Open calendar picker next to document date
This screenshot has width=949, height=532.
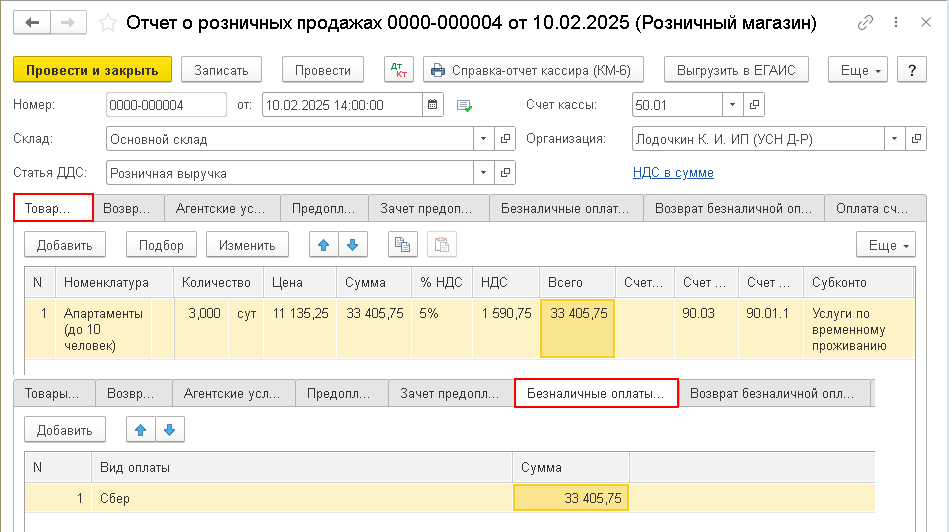pyautogui.click(x=432, y=105)
